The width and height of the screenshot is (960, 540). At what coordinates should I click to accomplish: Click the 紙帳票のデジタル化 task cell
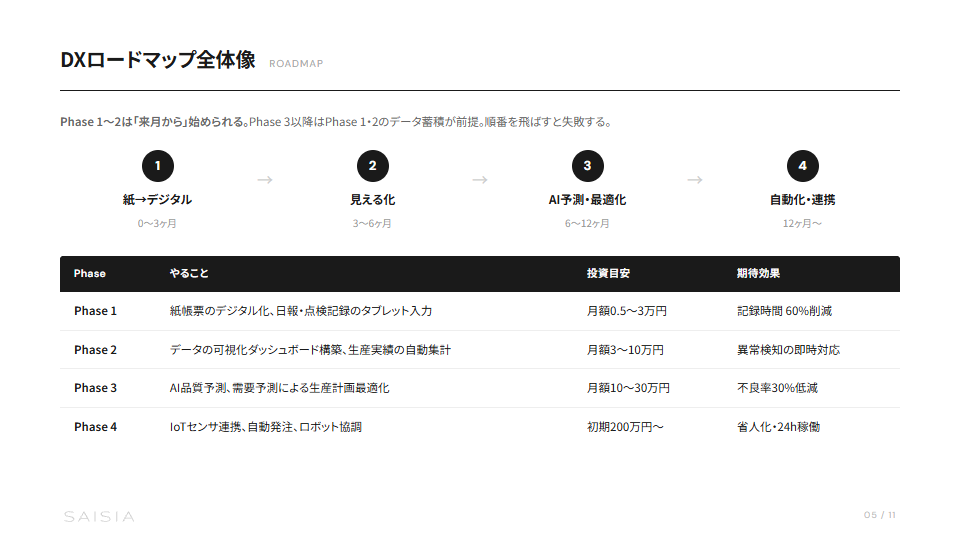point(301,311)
